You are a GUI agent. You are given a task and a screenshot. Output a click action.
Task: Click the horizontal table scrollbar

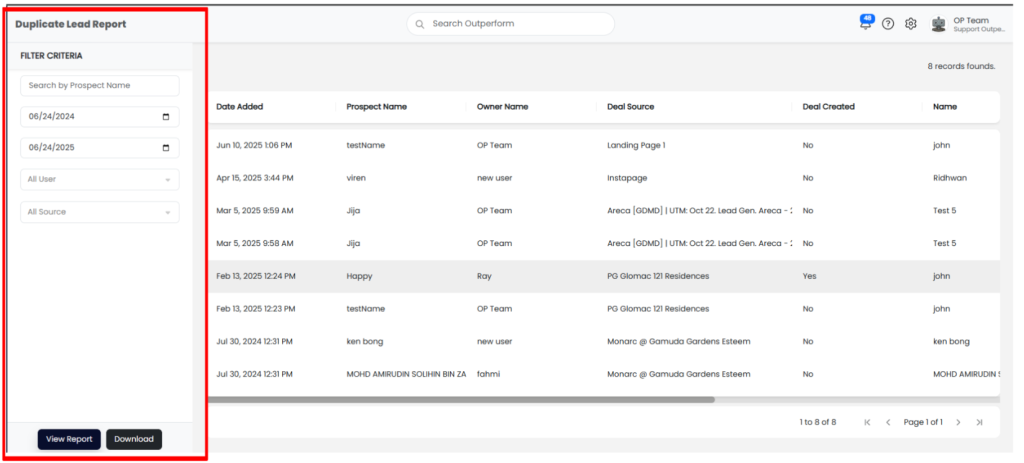(460, 399)
